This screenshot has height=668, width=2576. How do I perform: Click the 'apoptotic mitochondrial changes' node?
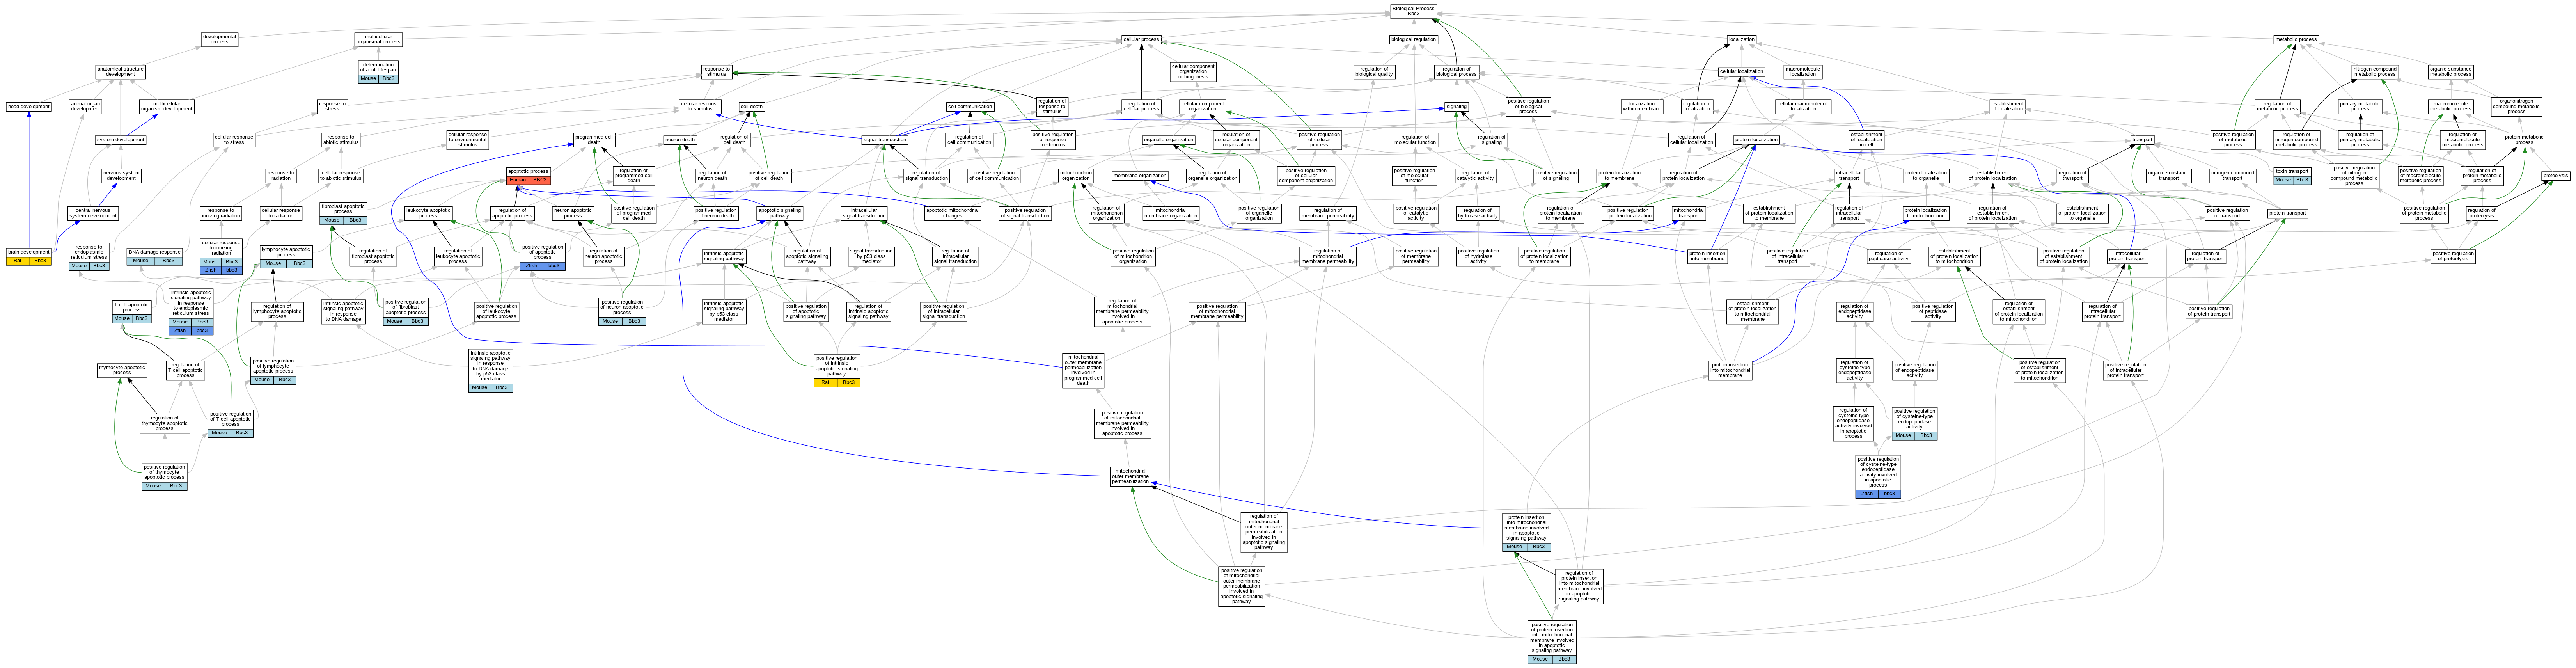tap(952, 213)
